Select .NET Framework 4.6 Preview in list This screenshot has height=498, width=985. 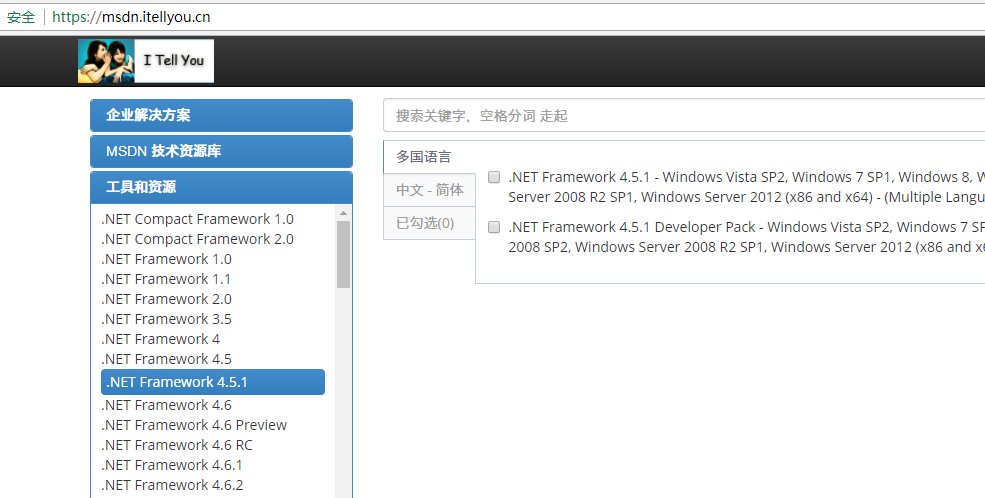coord(194,426)
